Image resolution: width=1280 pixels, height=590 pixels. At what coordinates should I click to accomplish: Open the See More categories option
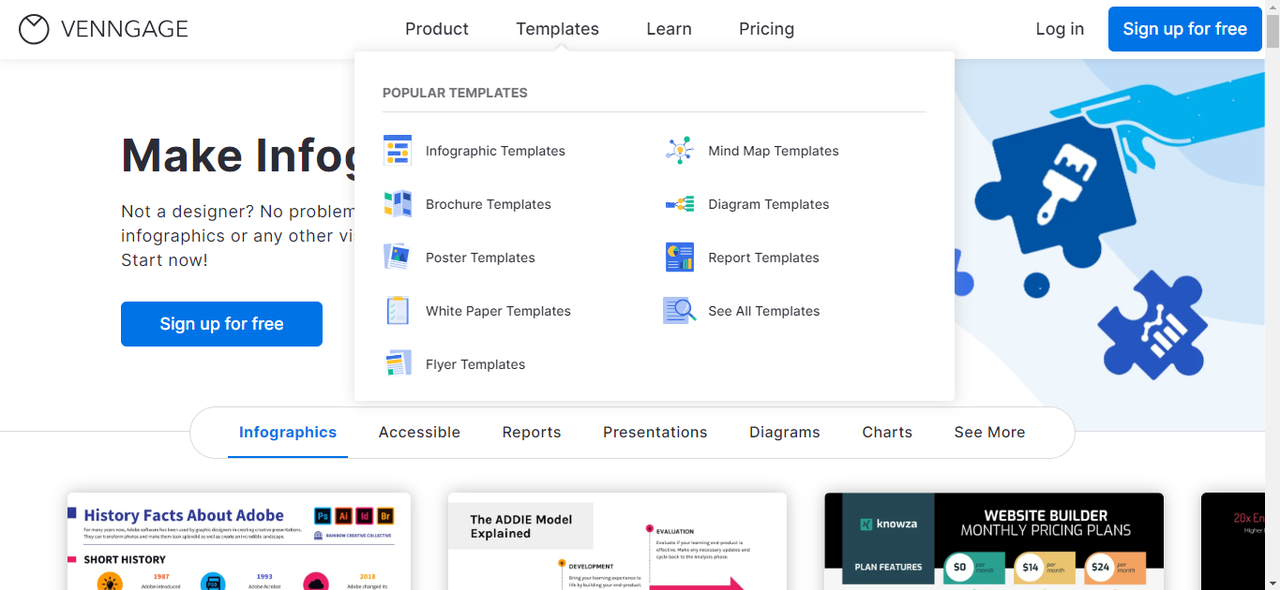pos(989,432)
